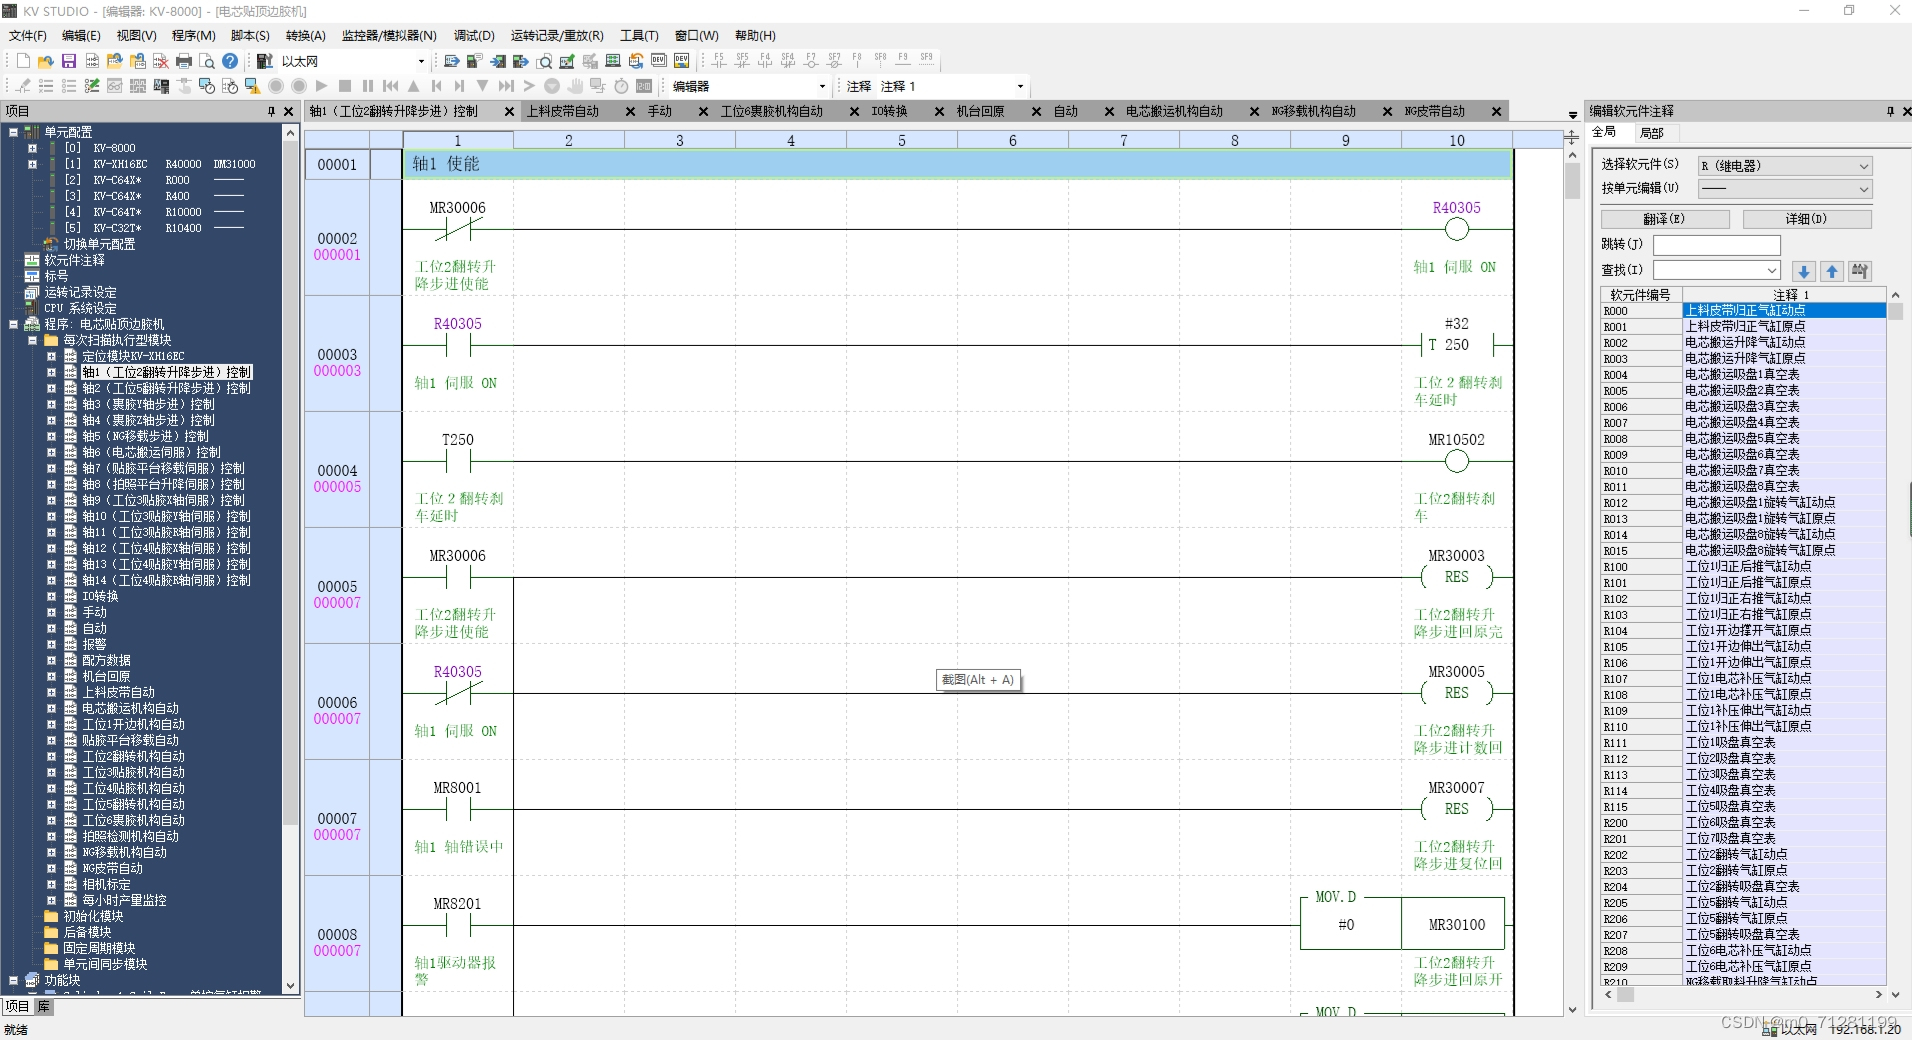Viewport: 1912px width, 1040px height.
Task: Insert F8 vertical line
Action: click(x=857, y=60)
